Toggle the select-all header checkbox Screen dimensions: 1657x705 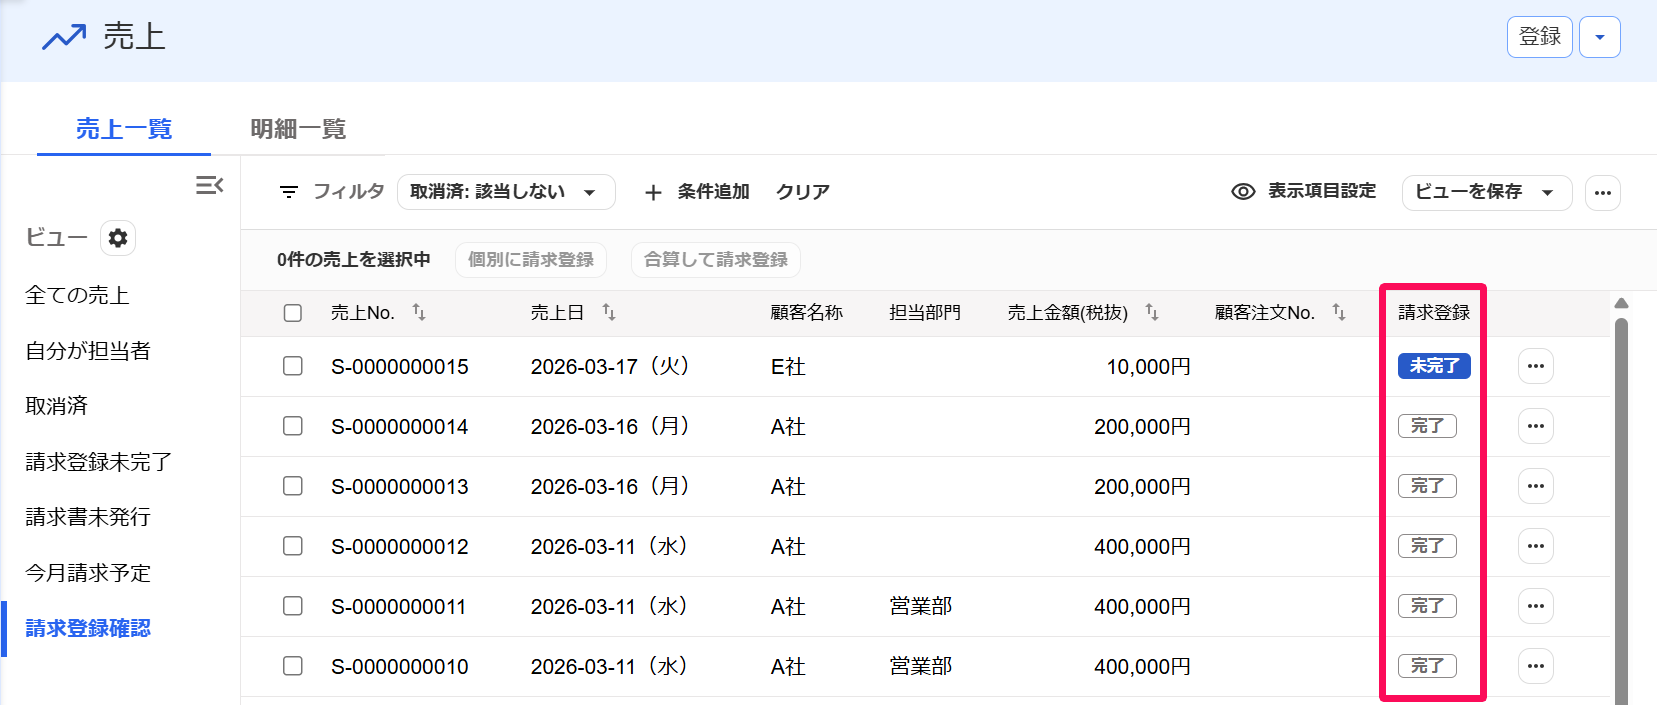[x=293, y=313]
